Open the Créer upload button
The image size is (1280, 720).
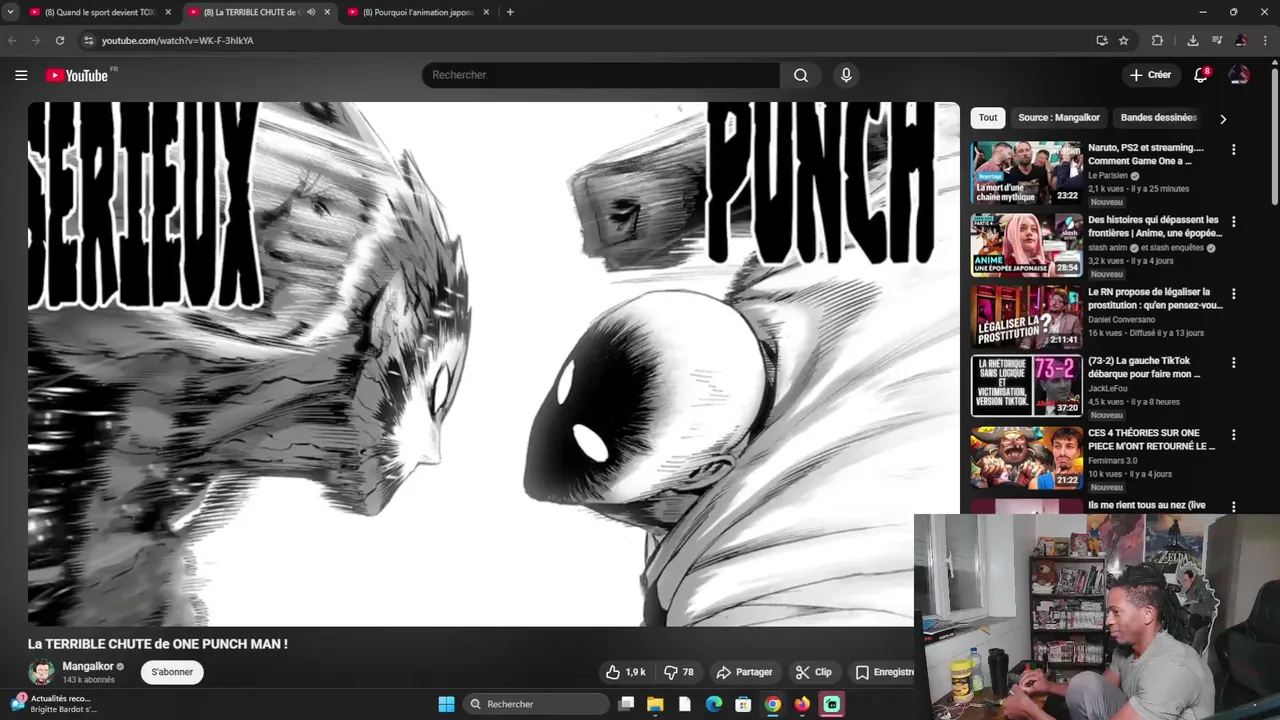[1150, 75]
